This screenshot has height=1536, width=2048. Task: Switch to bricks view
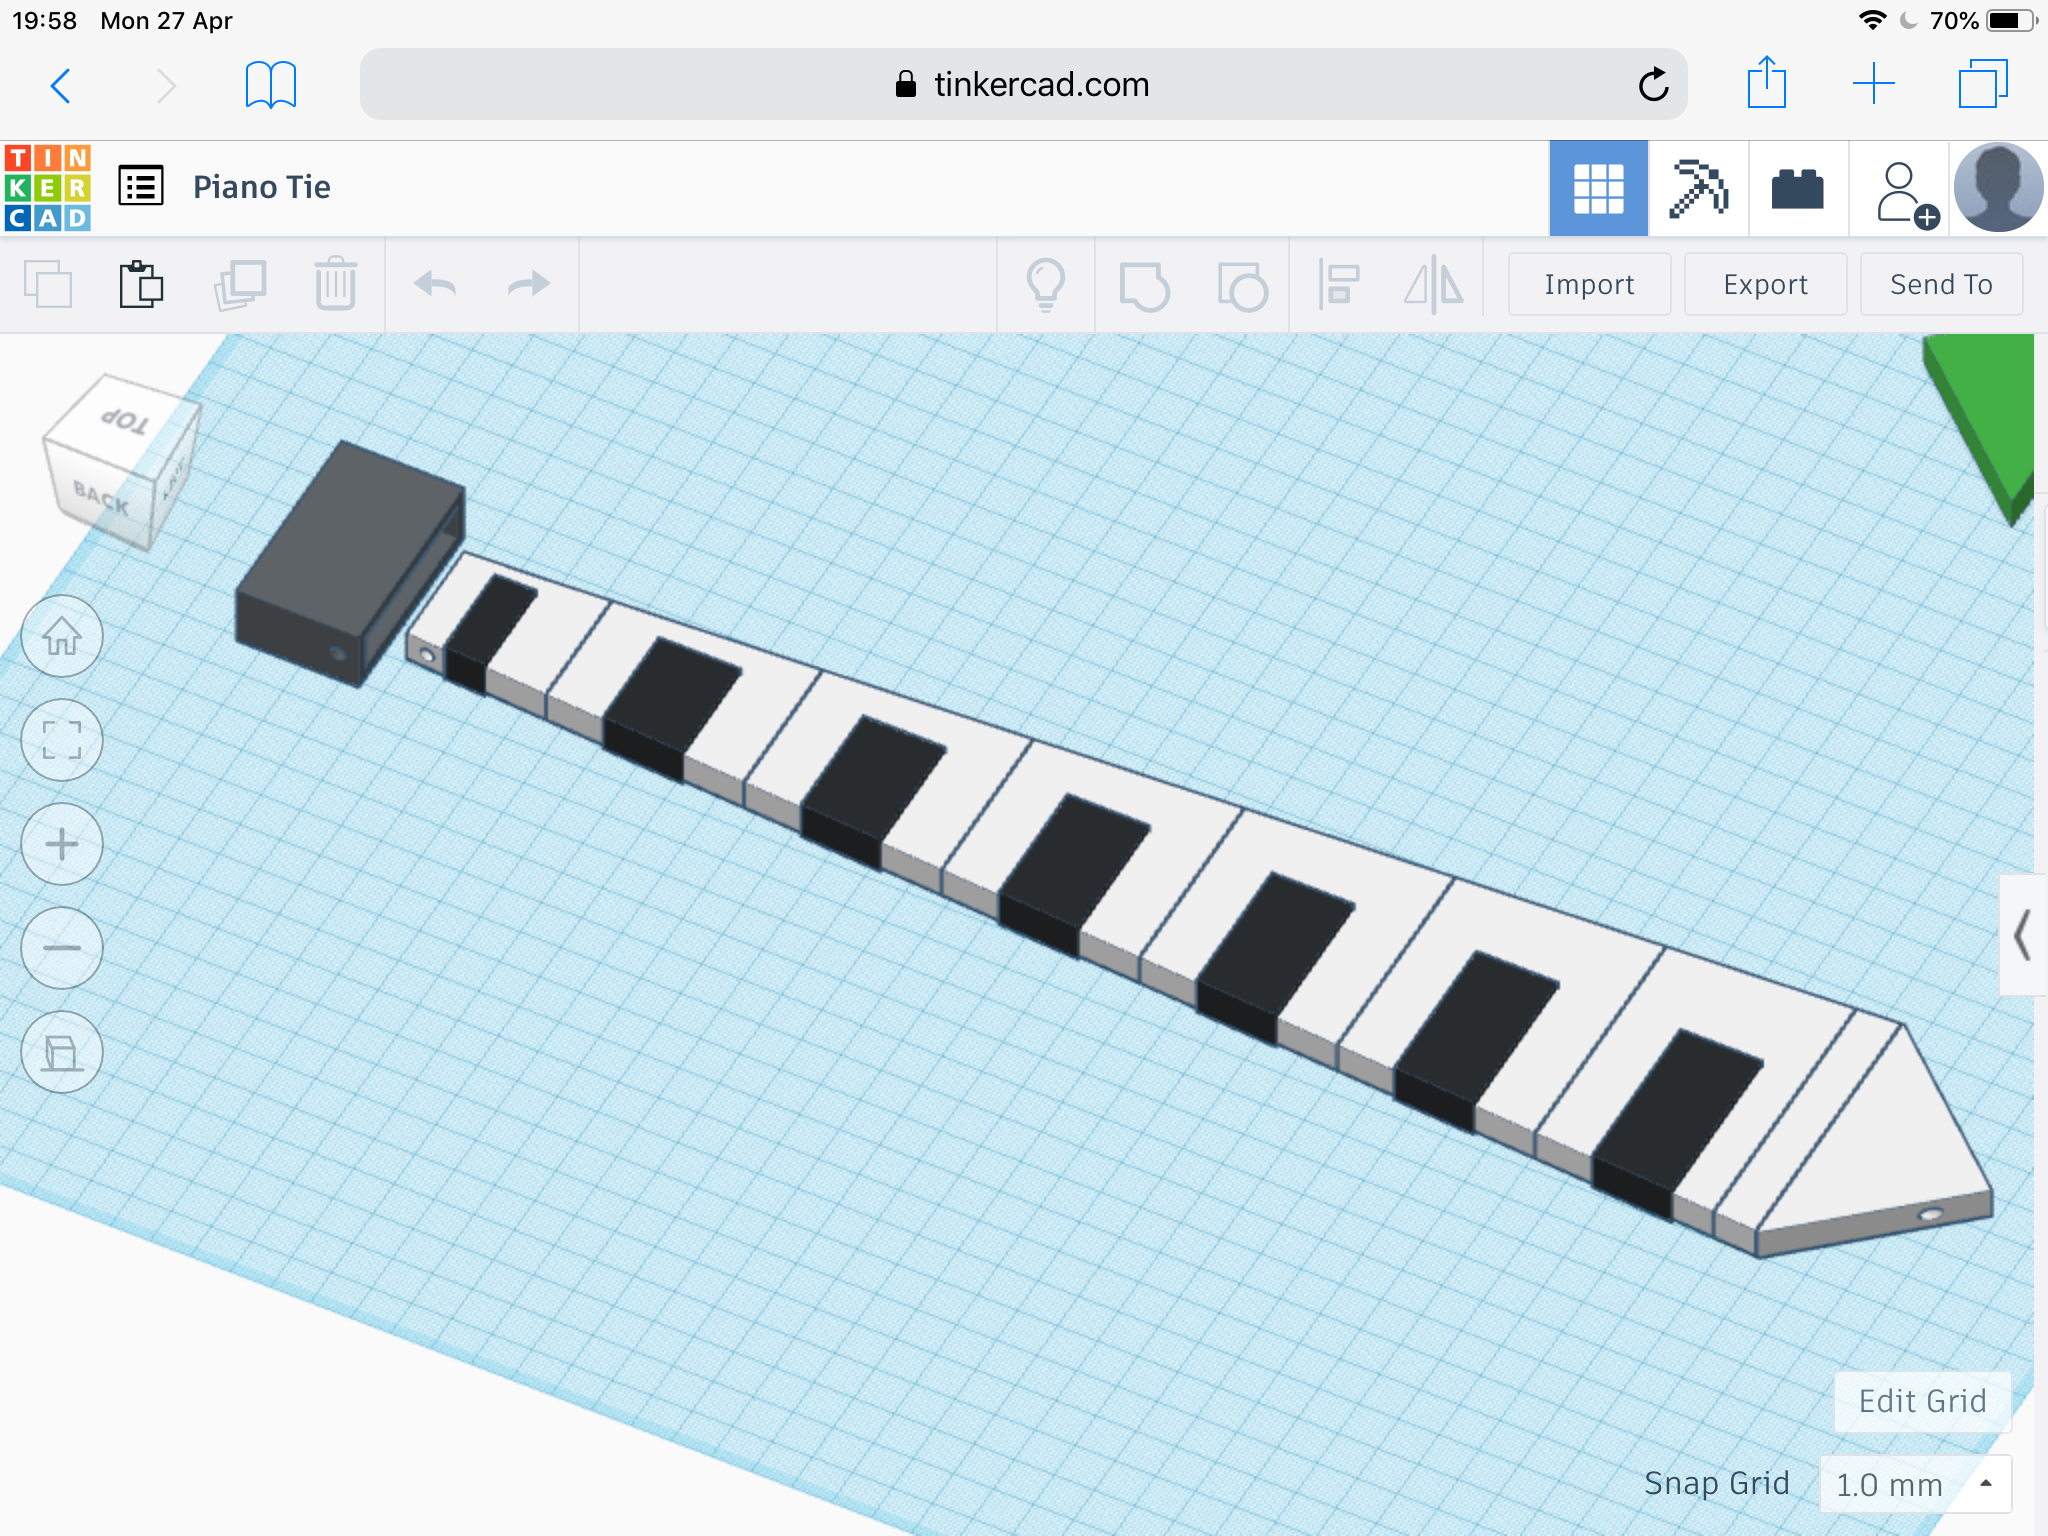(x=1797, y=188)
